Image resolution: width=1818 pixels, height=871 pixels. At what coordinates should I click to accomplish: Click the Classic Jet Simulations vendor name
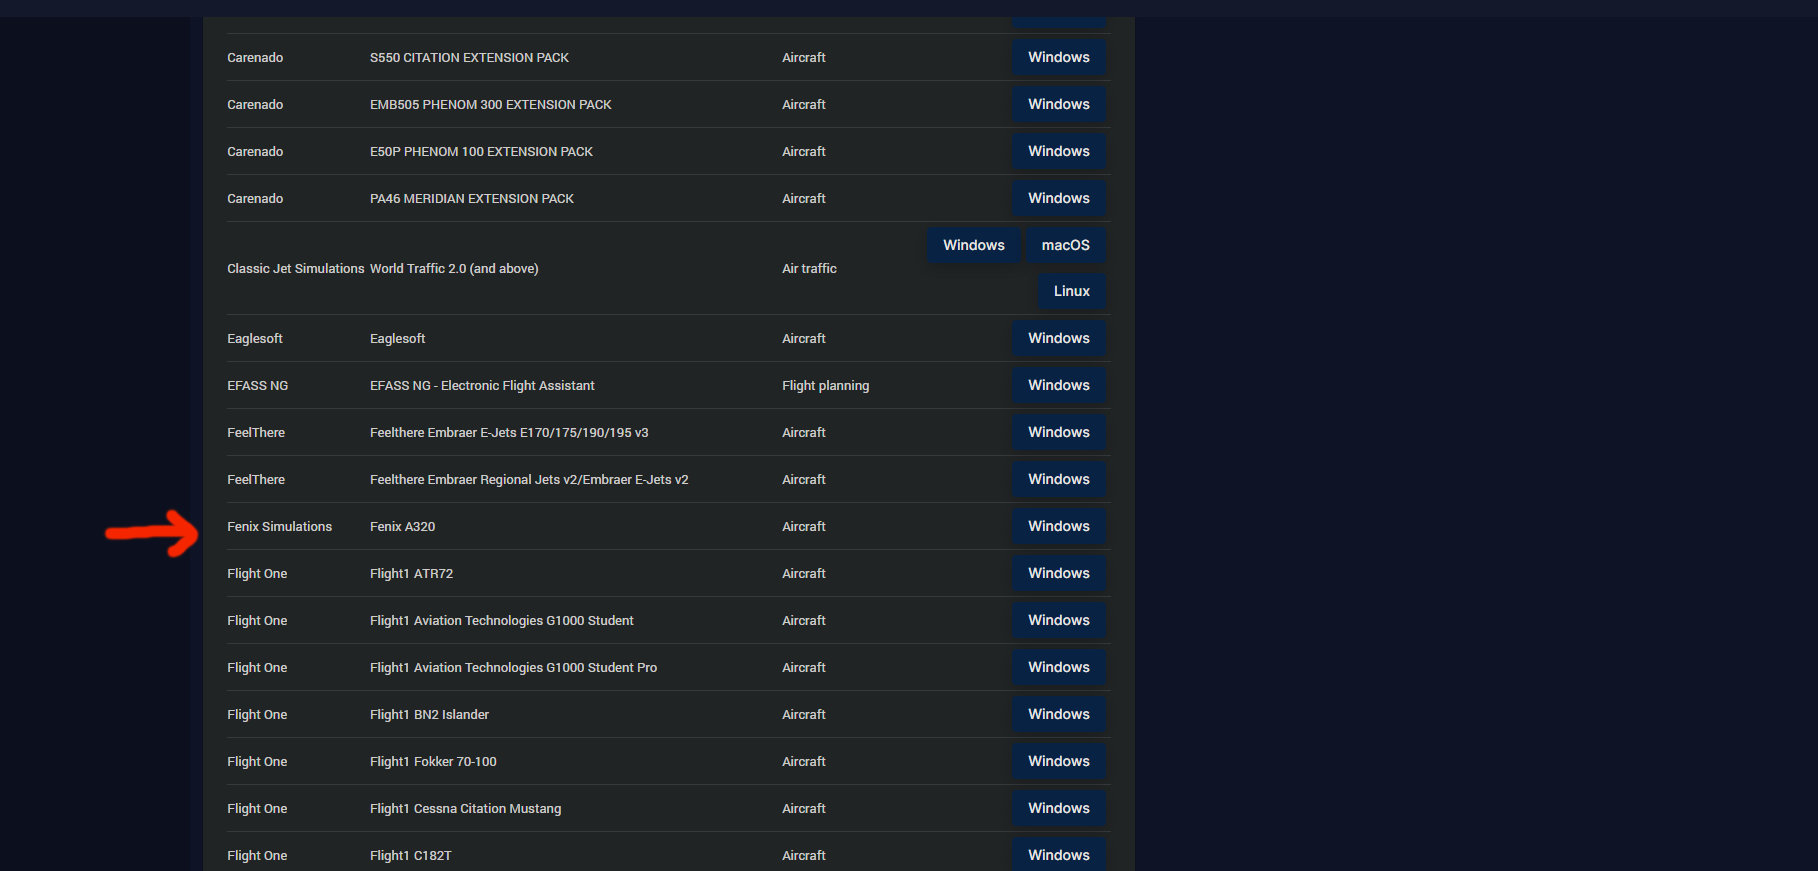pos(295,269)
